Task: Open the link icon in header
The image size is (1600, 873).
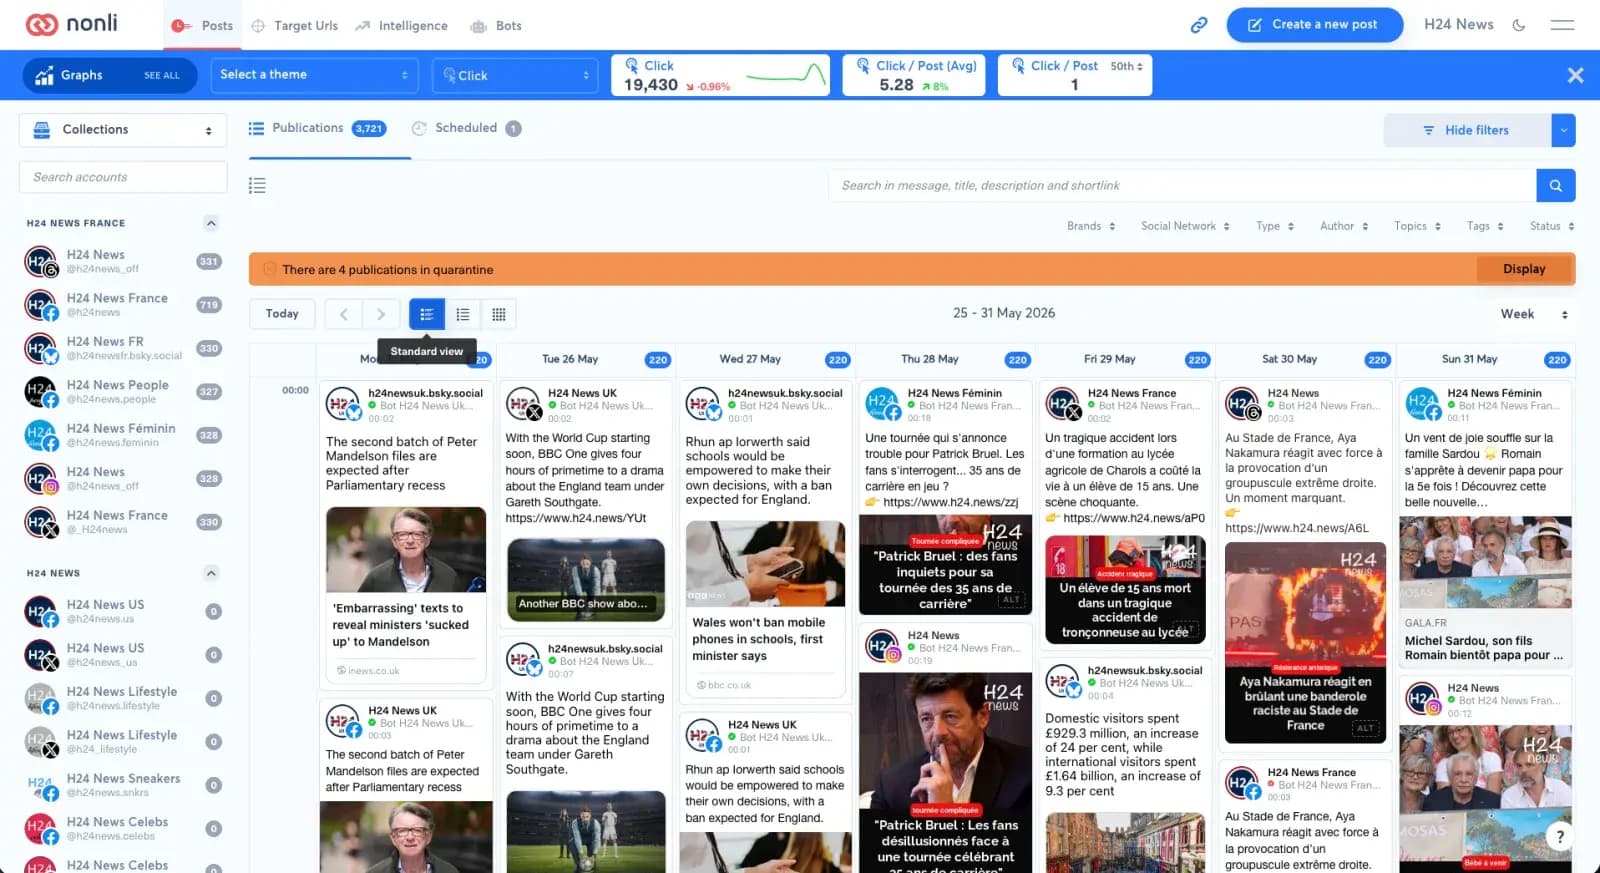Action: click(x=1198, y=25)
